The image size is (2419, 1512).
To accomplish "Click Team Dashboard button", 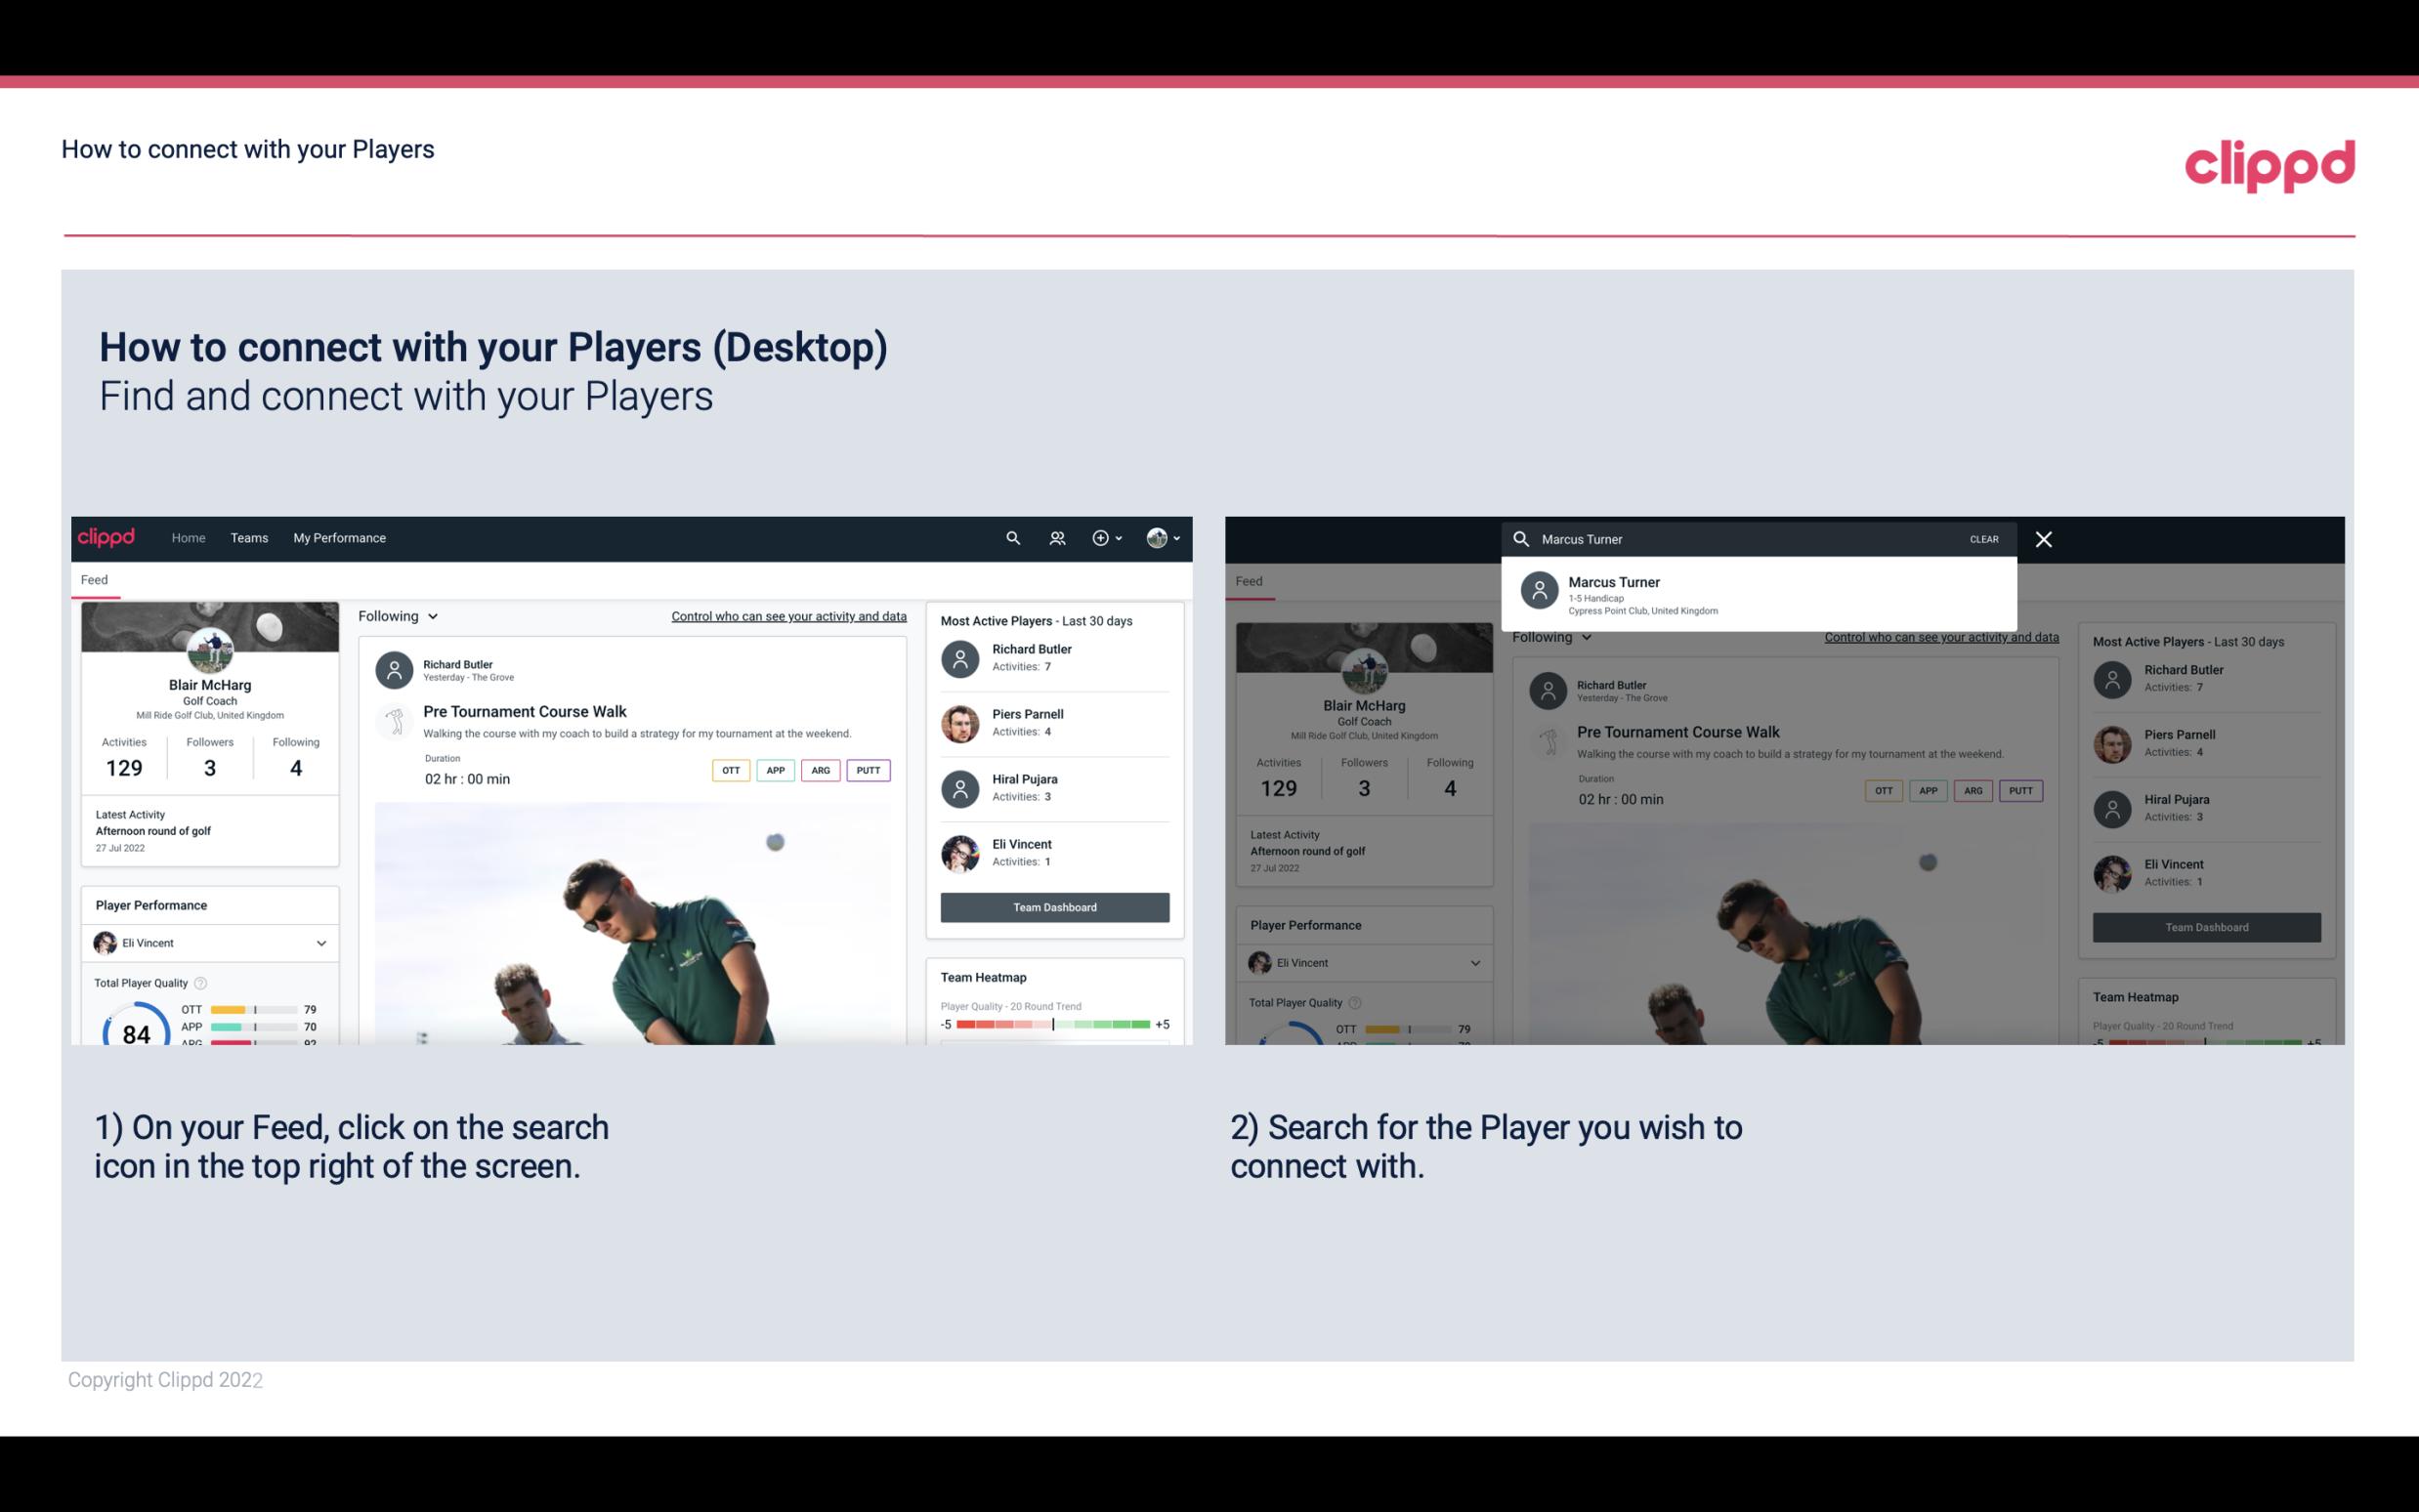I will tap(1053, 905).
